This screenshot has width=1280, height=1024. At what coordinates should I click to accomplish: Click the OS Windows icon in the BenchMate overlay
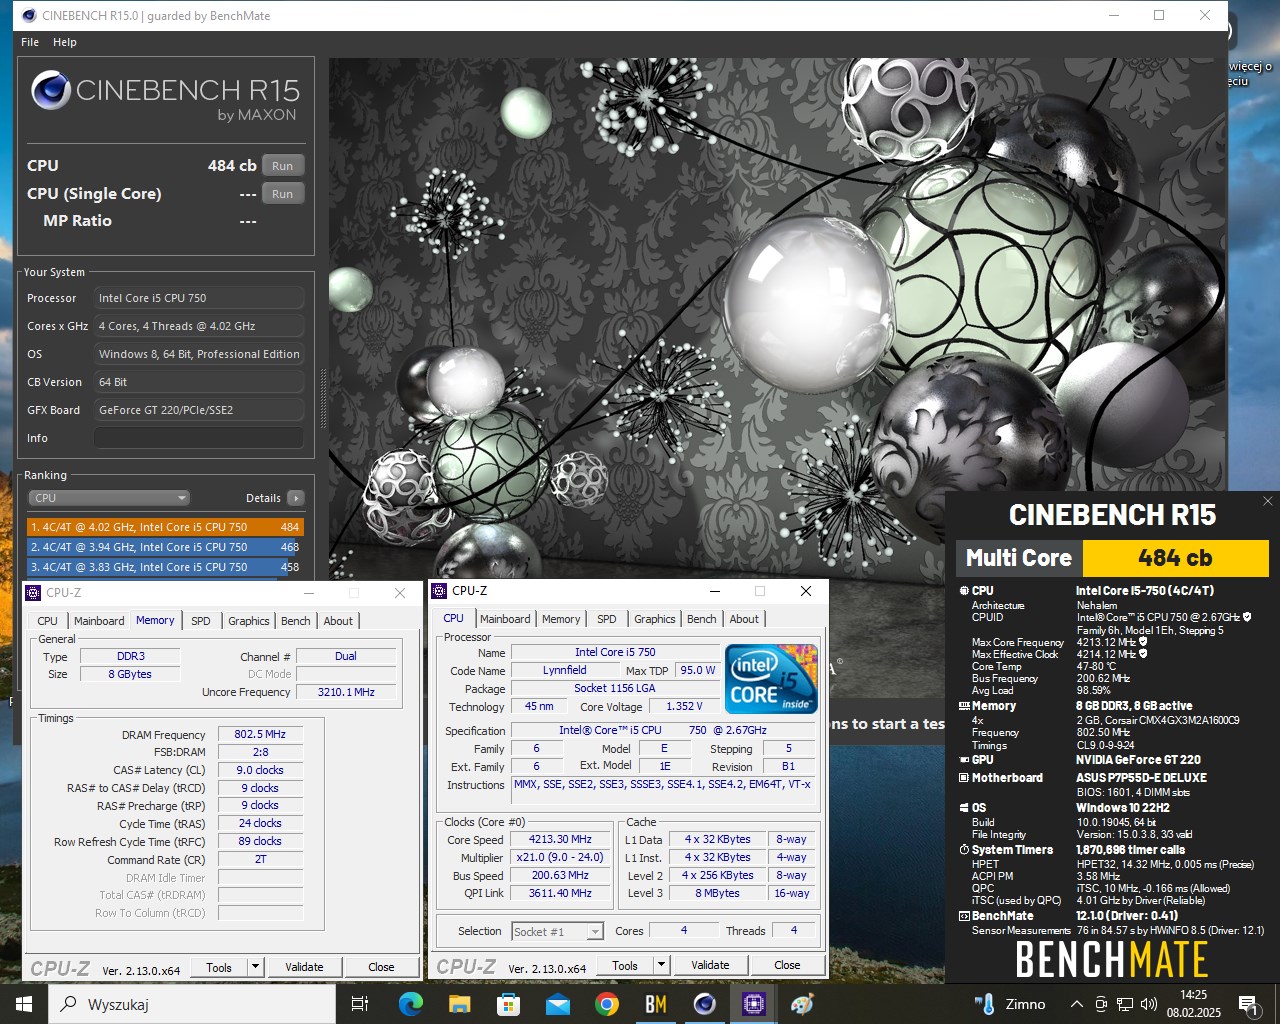click(964, 808)
